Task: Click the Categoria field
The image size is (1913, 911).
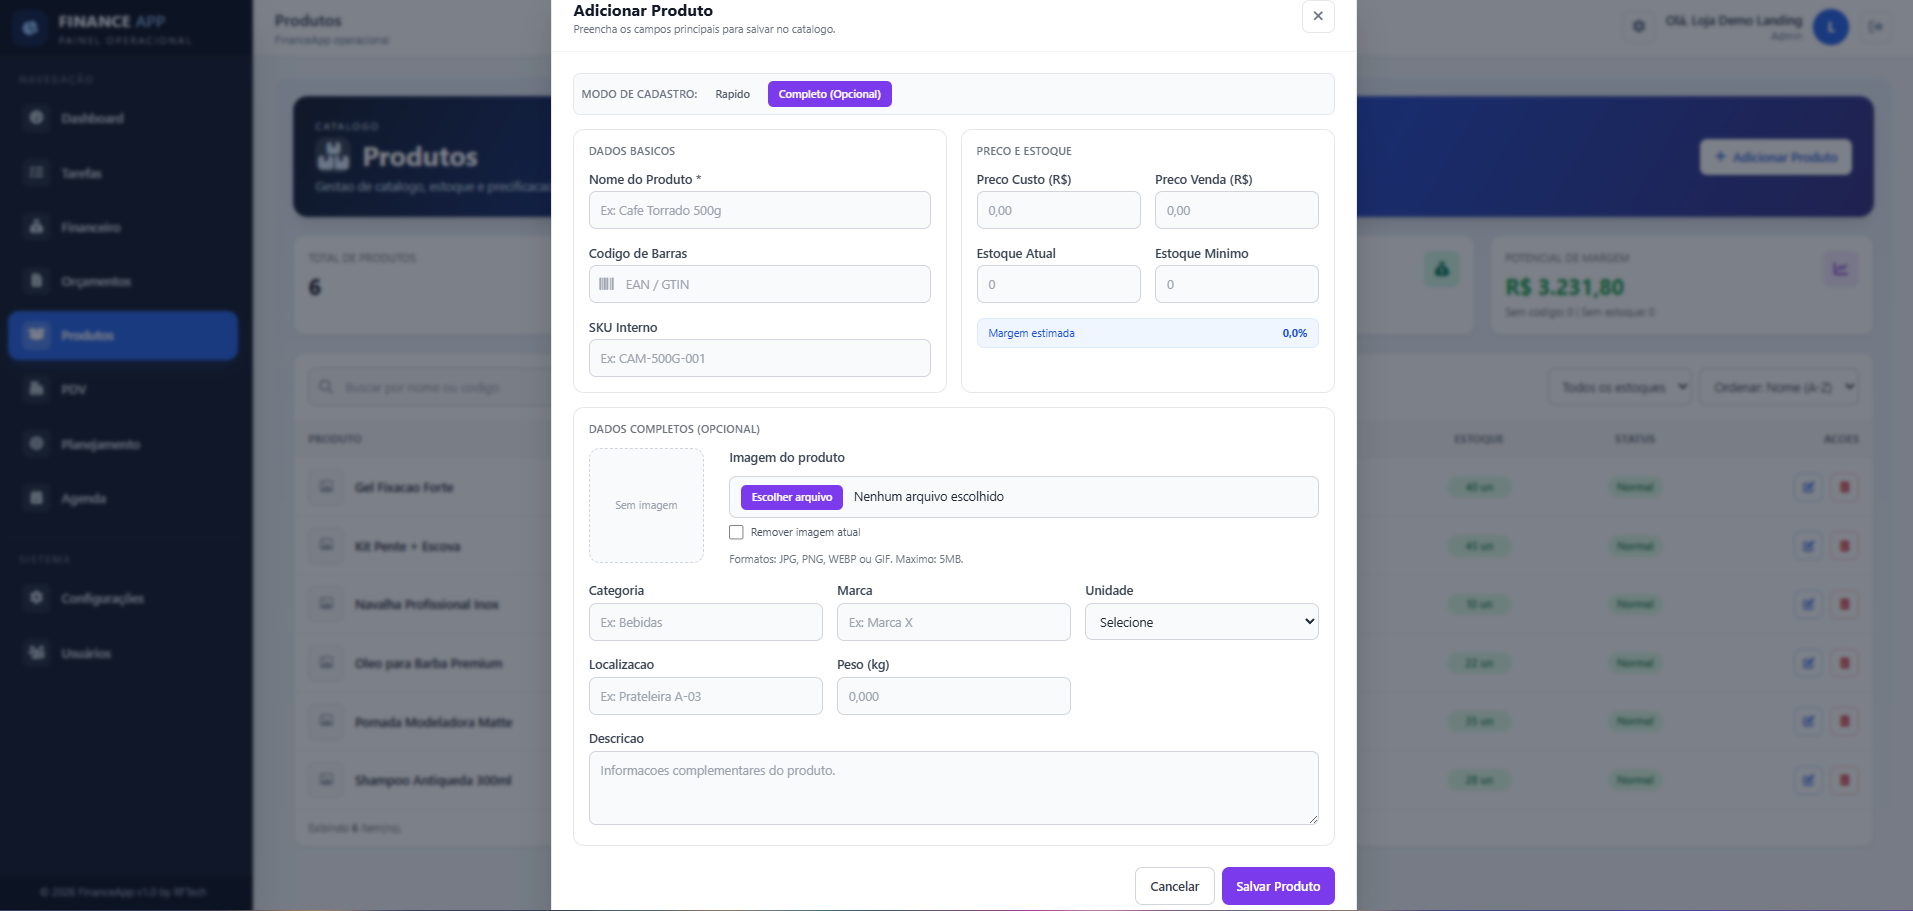Action: pyautogui.click(x=706, y=622)
